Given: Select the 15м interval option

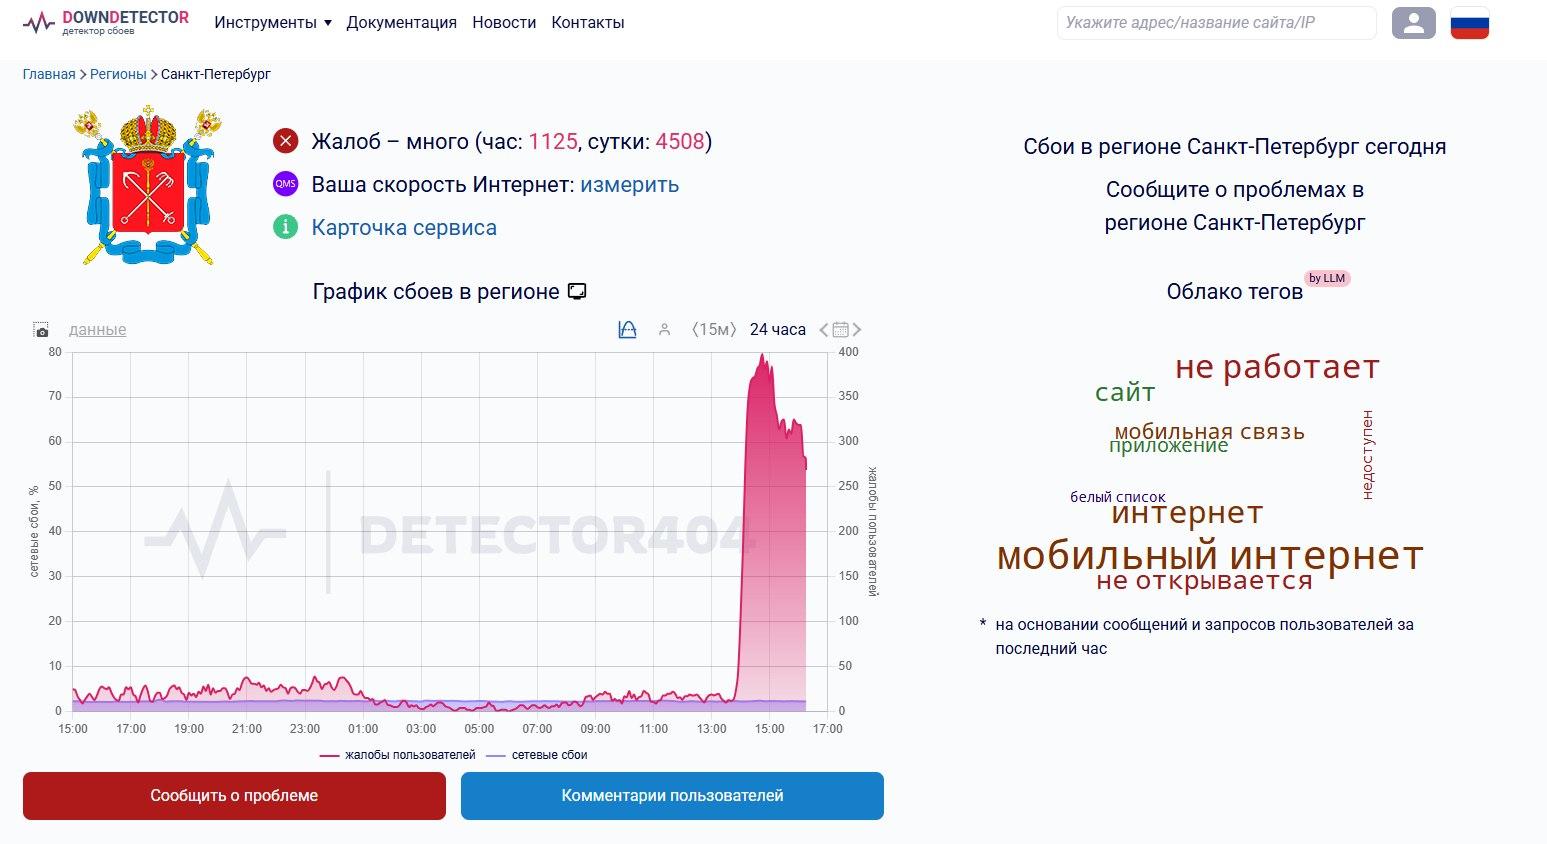Looking at the screenshot, I should click(714, 330).
